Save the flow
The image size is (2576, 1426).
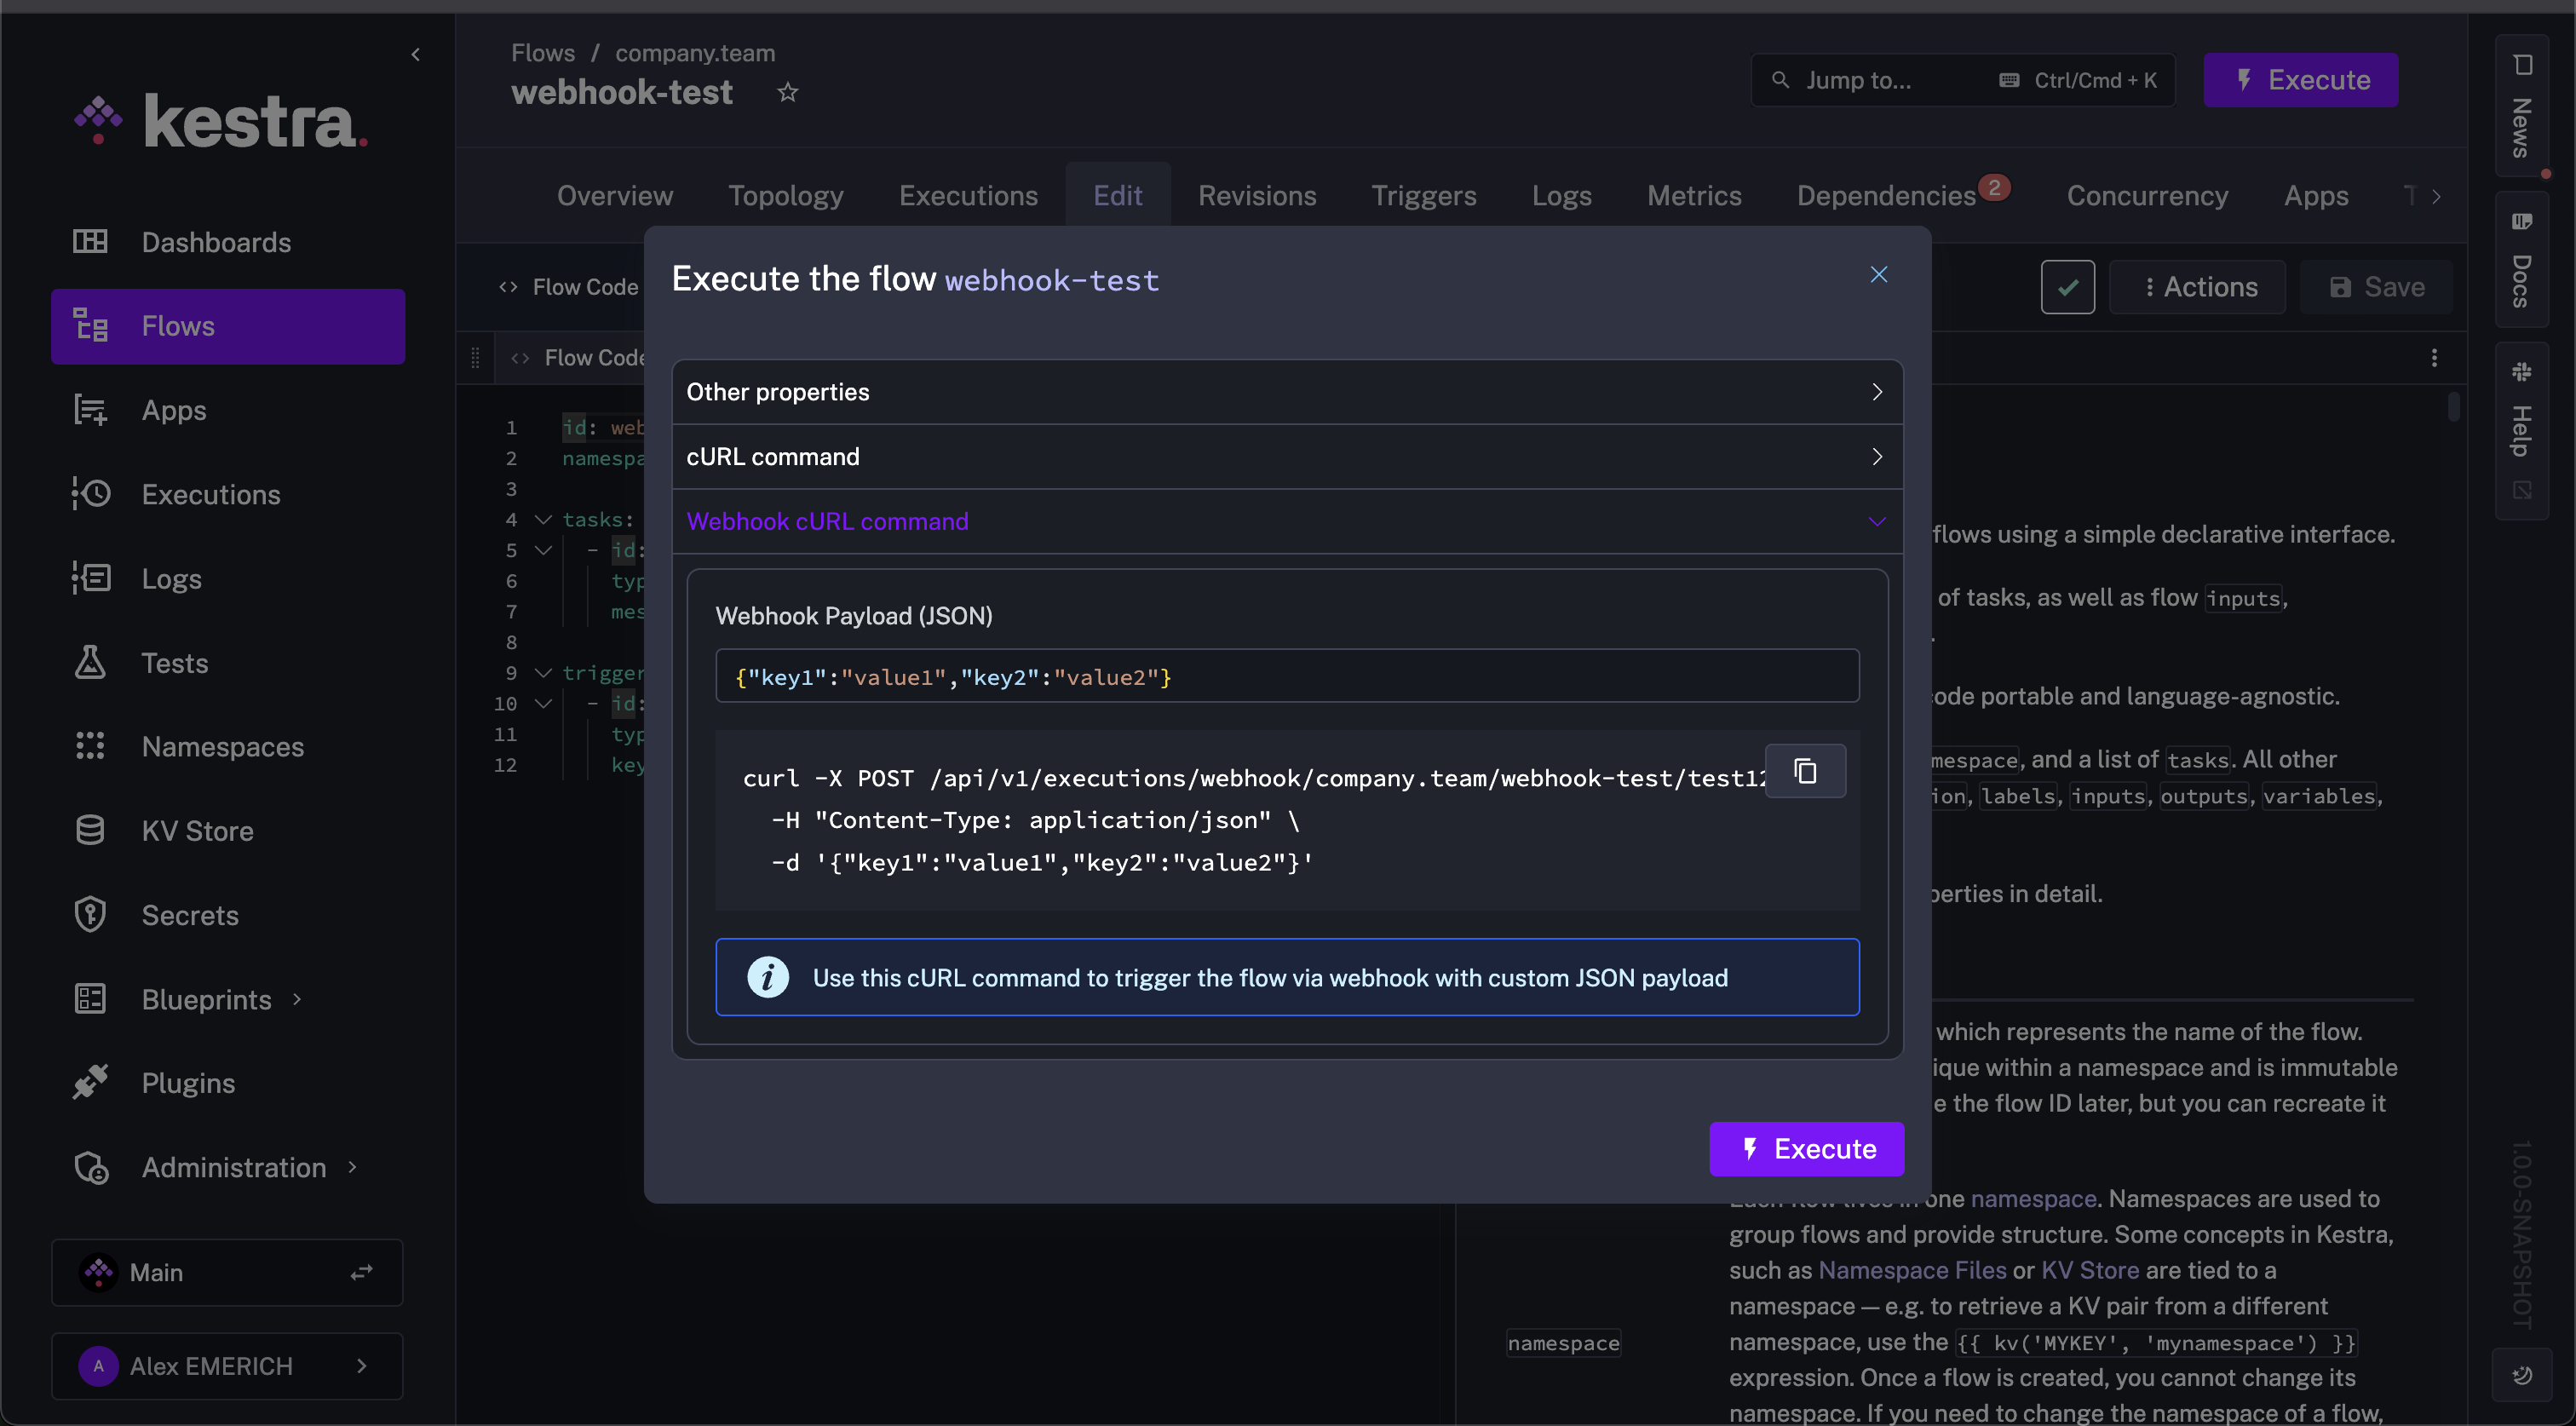2376,287
